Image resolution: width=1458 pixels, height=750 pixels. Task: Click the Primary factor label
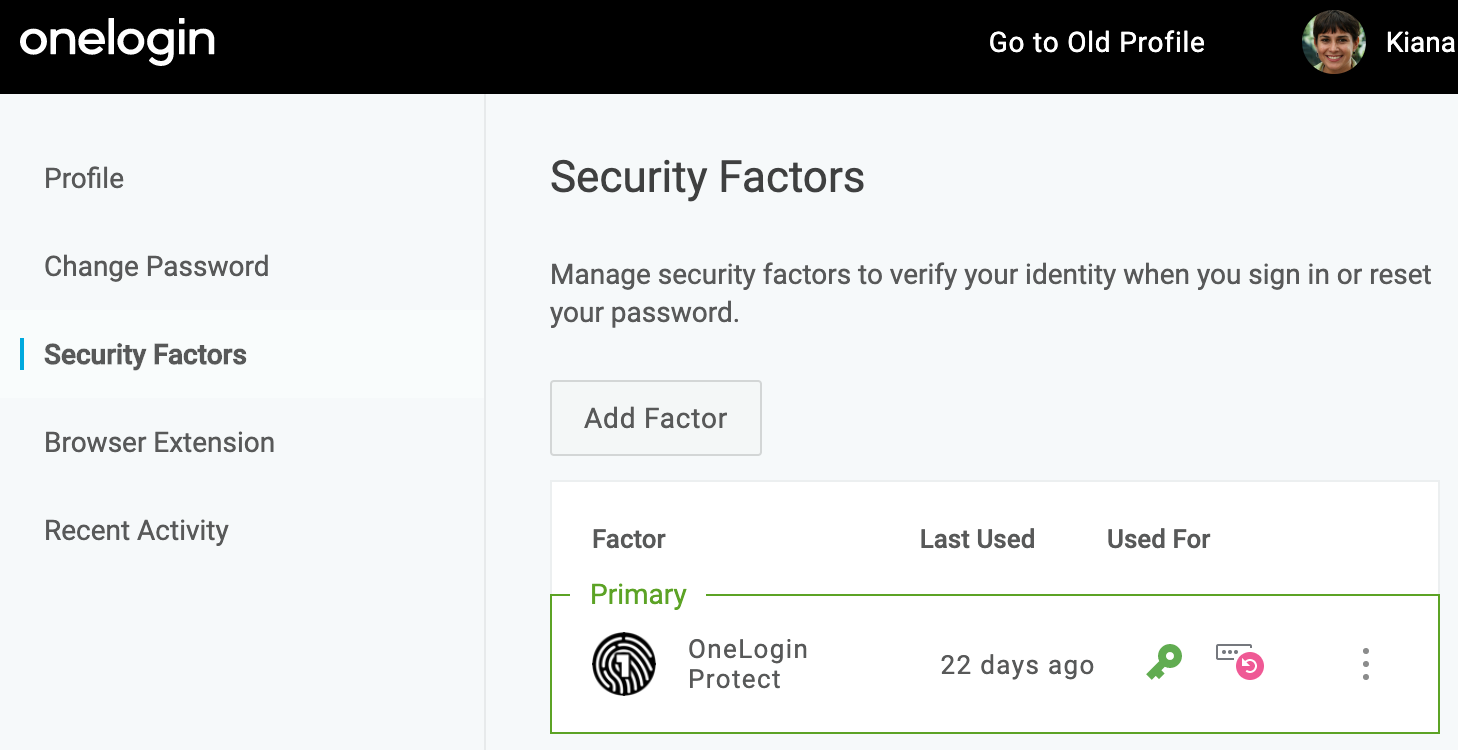coord(638,594)
